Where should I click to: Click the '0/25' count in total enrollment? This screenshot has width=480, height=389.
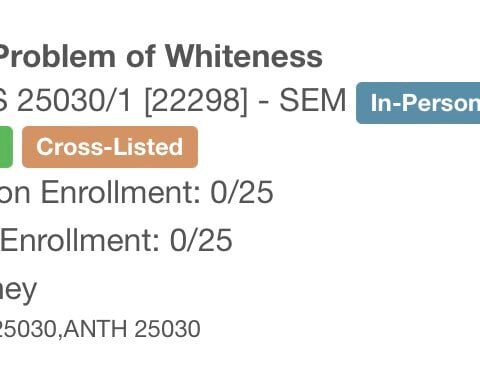click(x=201, y=240)
